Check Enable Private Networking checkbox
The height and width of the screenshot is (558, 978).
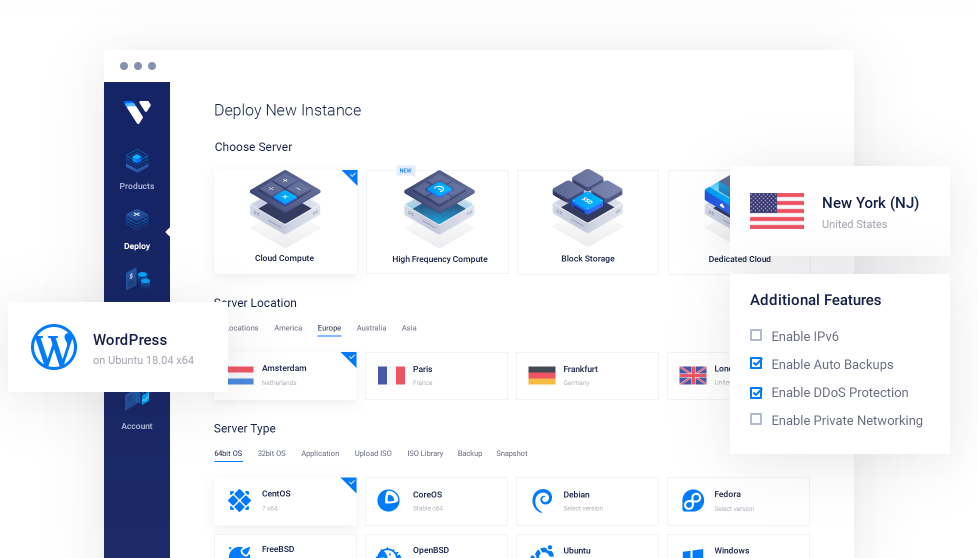[x=756, y=420]
